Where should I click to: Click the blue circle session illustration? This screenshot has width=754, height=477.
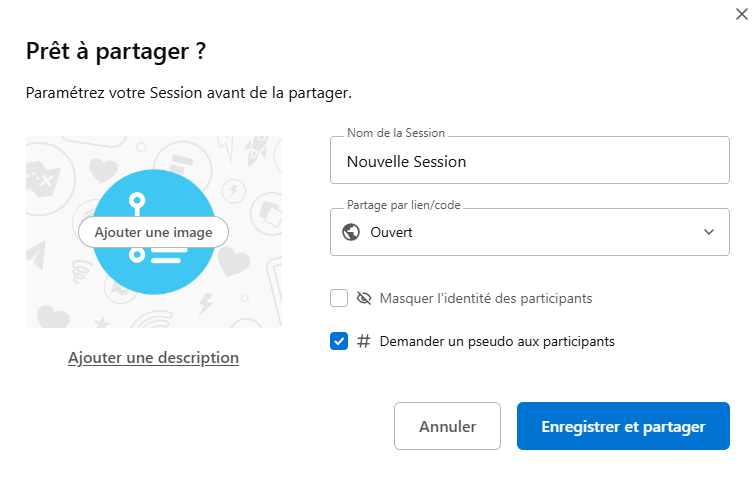153,270
